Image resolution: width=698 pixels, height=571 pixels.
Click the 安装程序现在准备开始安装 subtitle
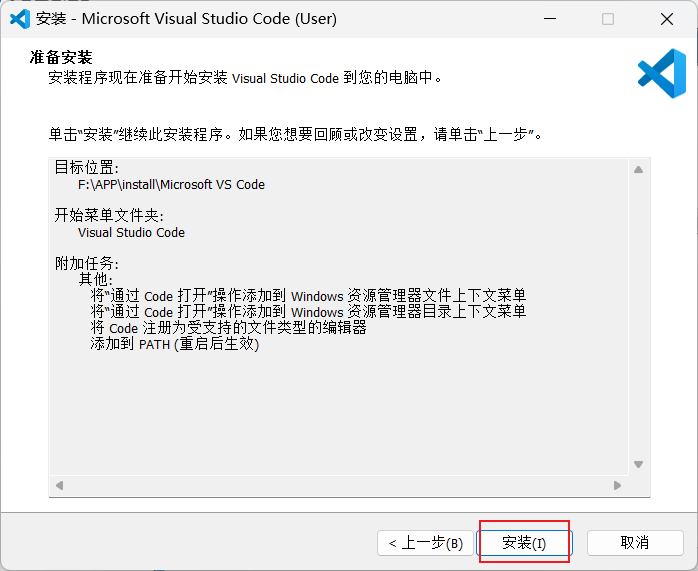tap(245, 78)
